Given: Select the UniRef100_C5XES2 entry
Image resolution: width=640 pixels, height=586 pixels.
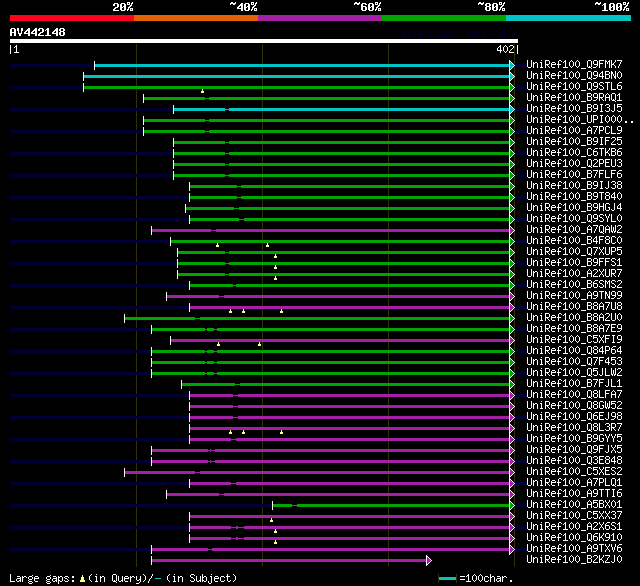Looking at the screenshot, I should [x=574, y=471].
